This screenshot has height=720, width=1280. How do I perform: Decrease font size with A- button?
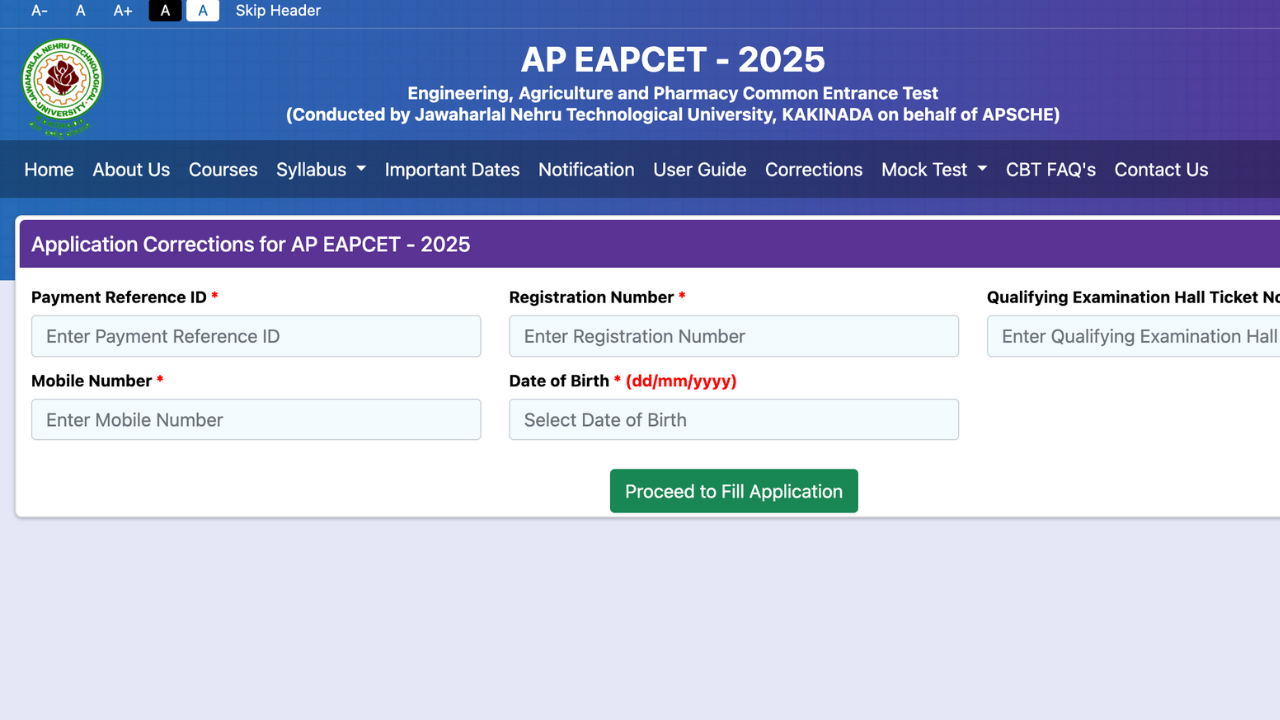click(40, 11)
